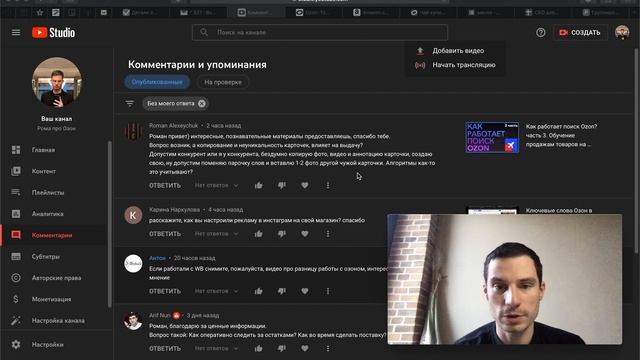The image size is (640, 360).
Task: Reply to Roman Alexeychuk's comment
Action: pos(165,186)
